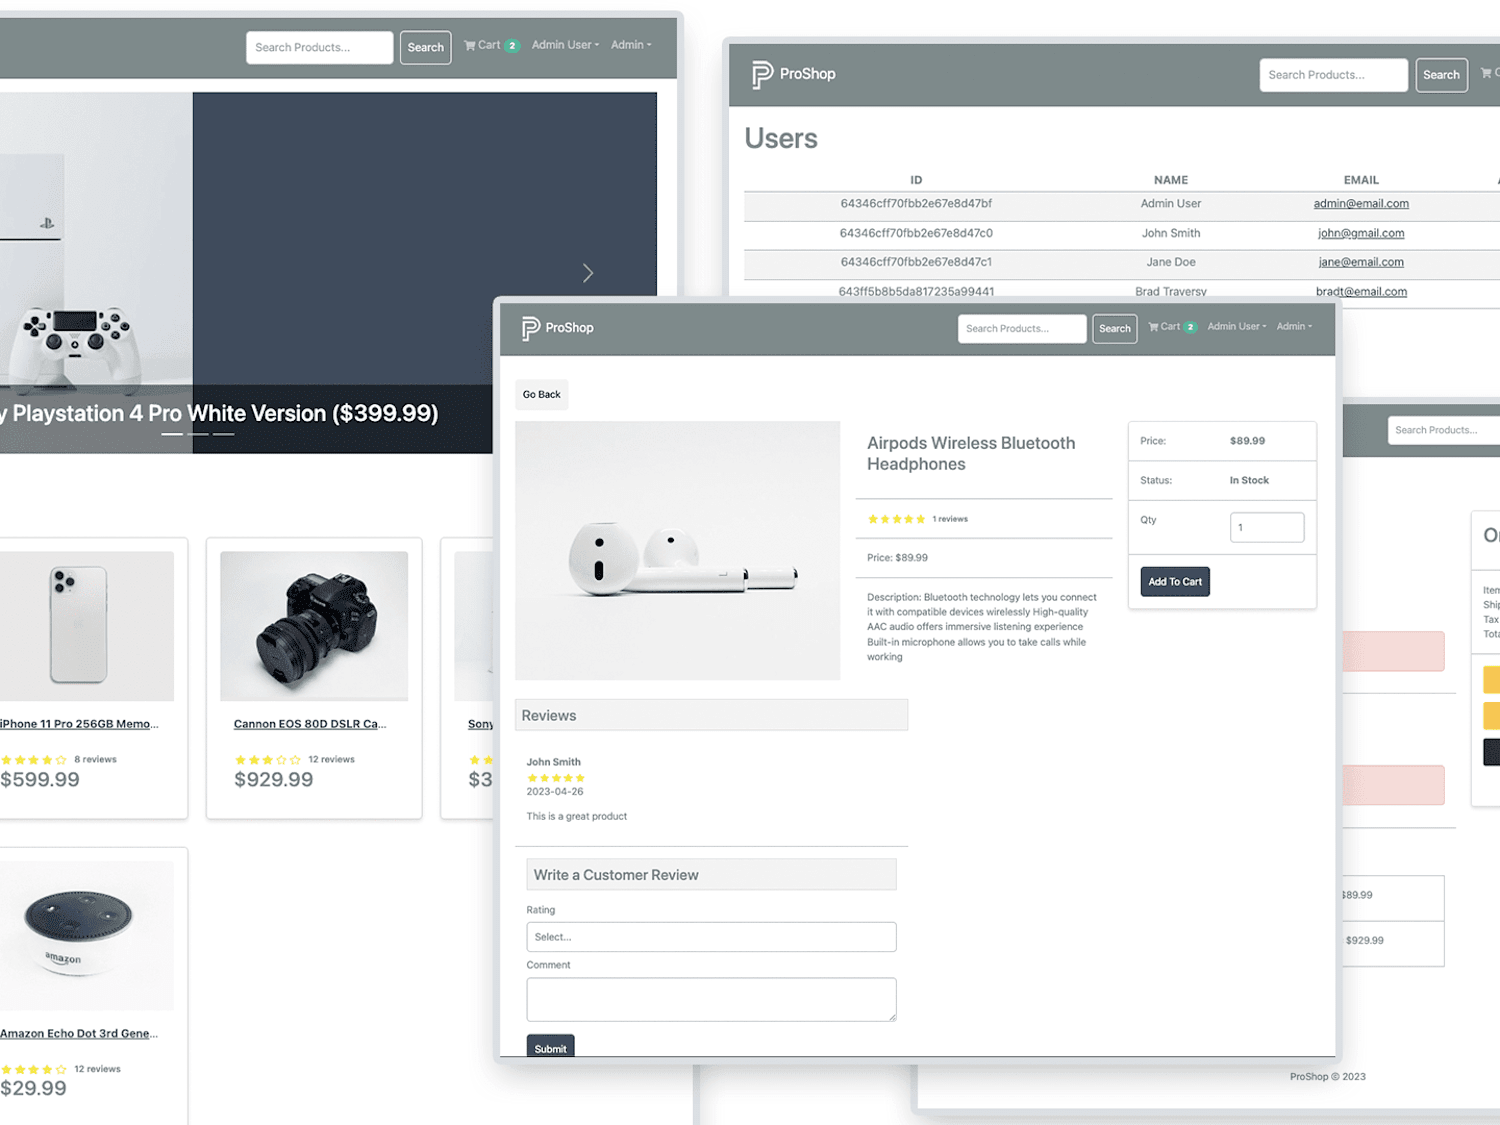Click the $599.99 iPhone price
Image resolution: width=1500 pixels, height=1125 pixels.
(x=40, y=780)
